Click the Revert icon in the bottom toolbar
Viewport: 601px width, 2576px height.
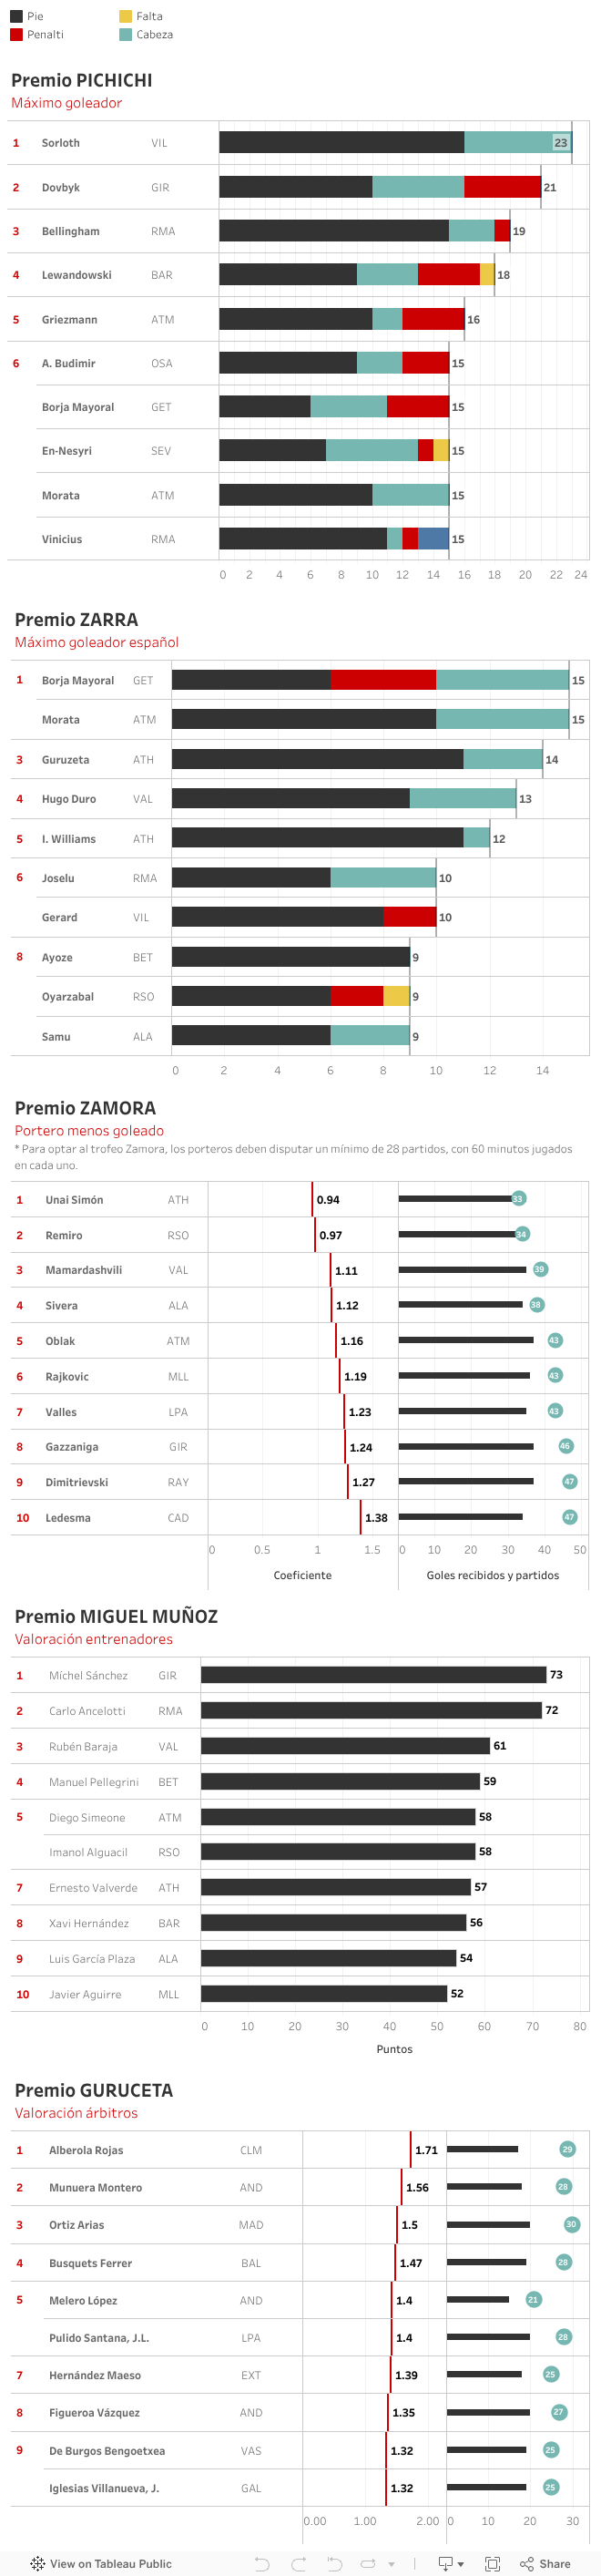coord(335,2563)
